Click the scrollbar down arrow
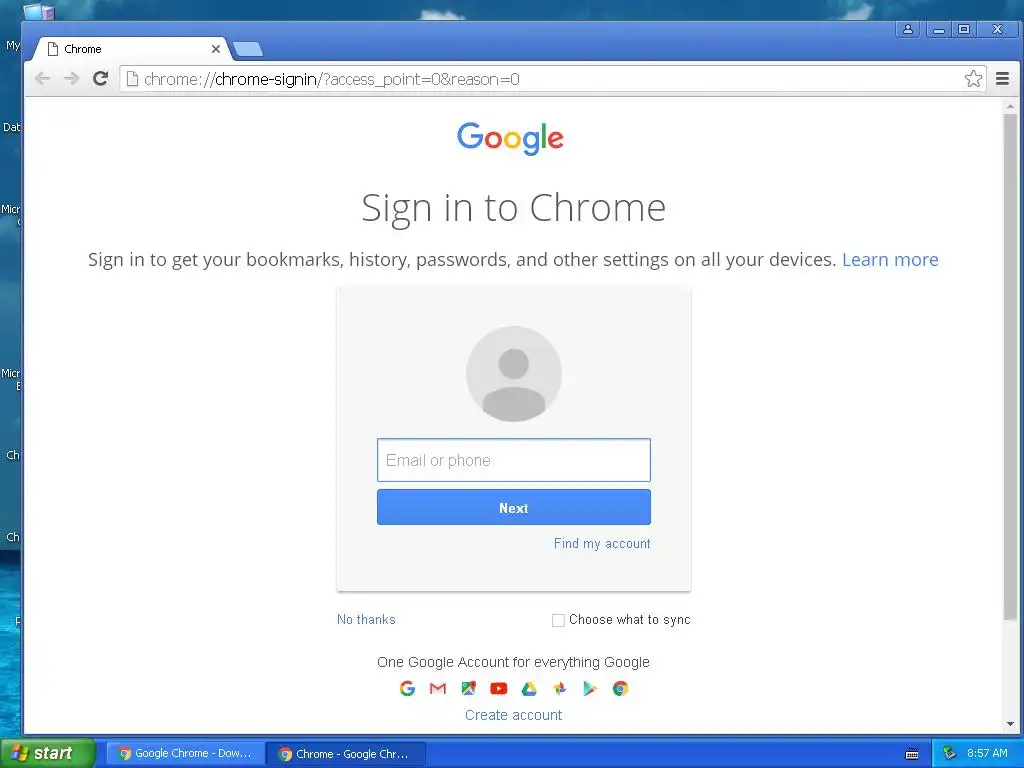Screen dimensions: 1024x768 coord(1010,724)
